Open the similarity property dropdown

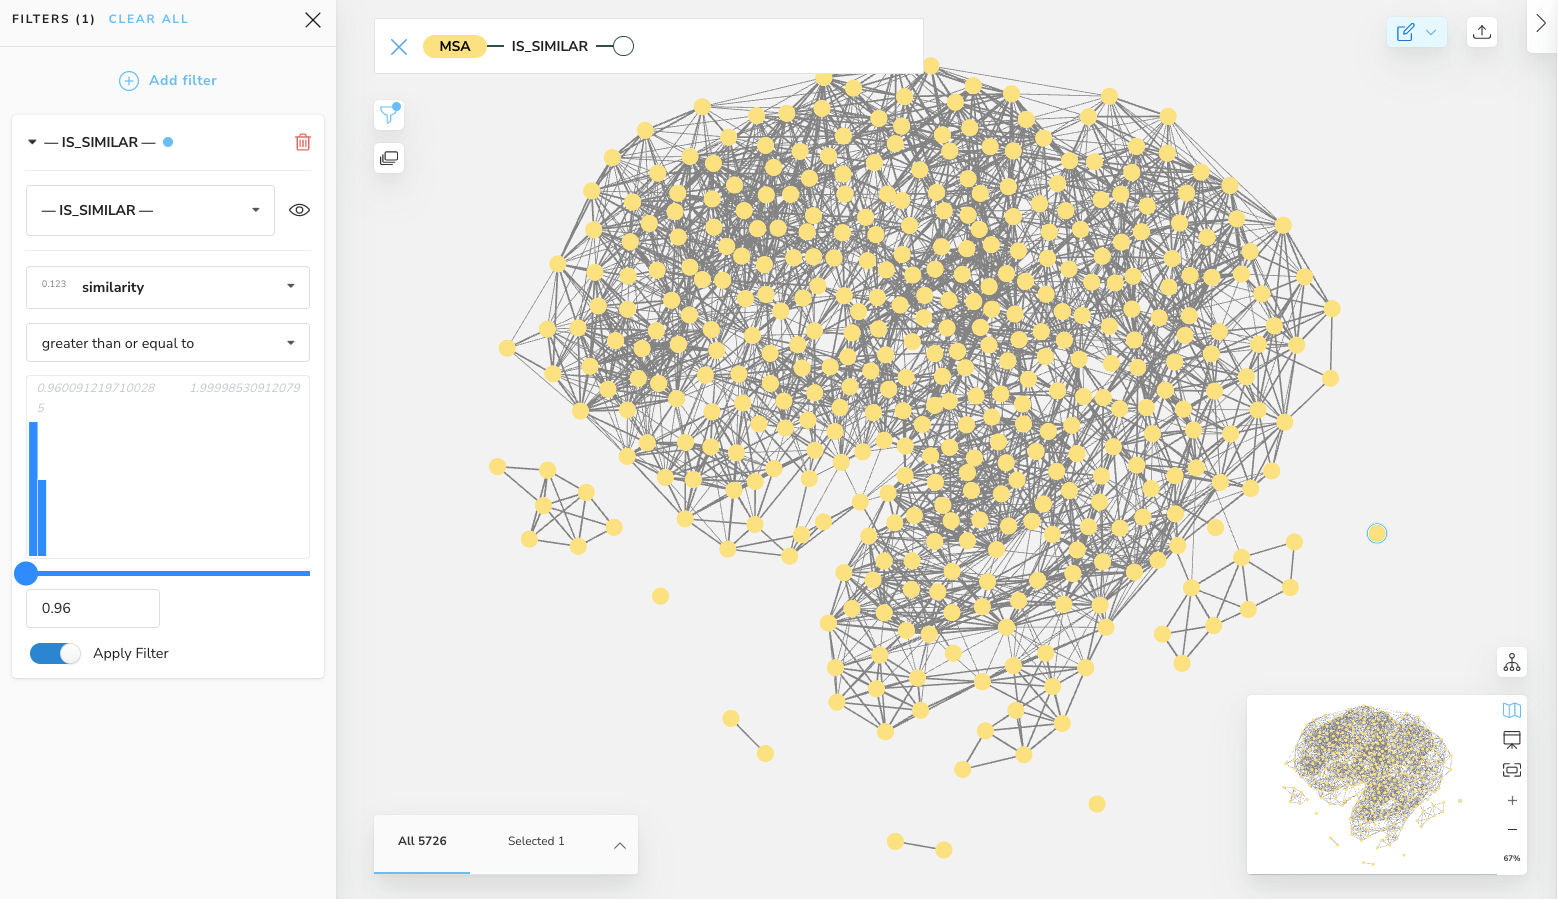point(168,287)
